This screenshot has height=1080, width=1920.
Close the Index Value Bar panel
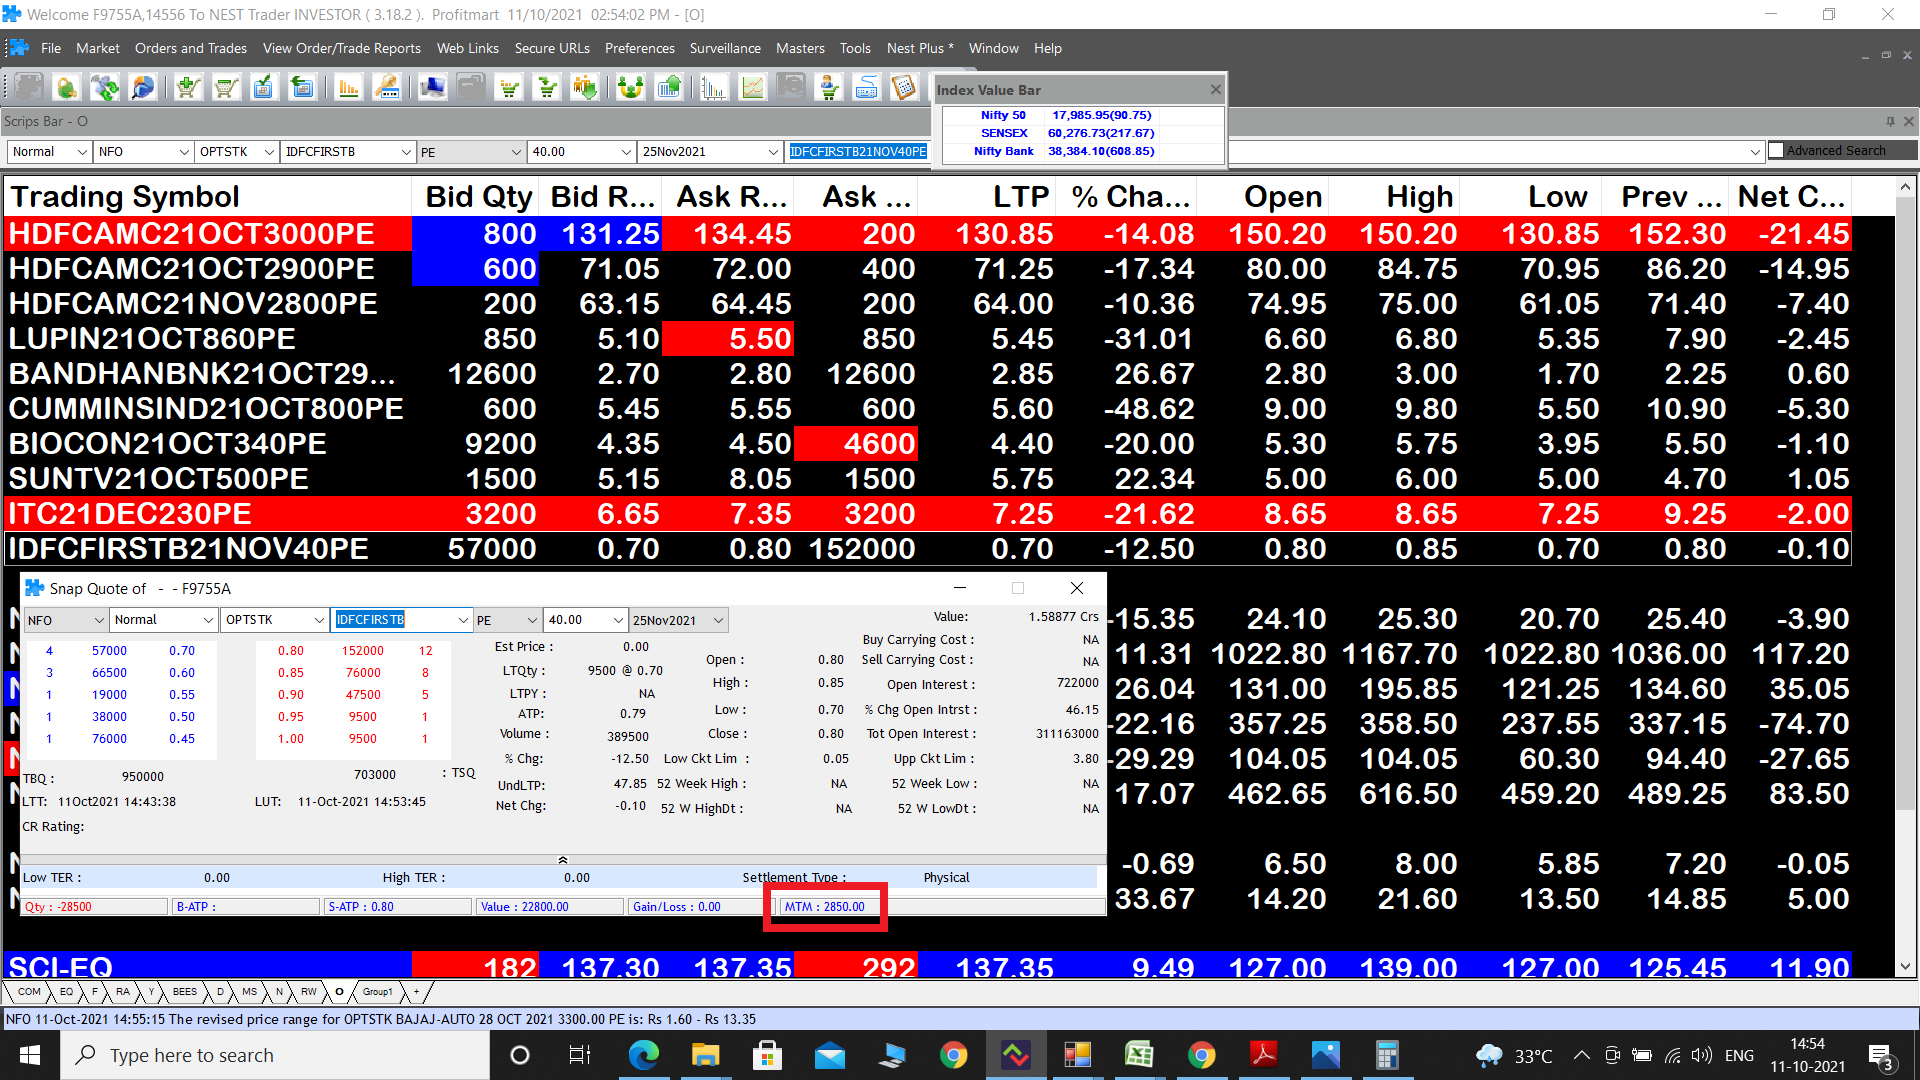1215,89
